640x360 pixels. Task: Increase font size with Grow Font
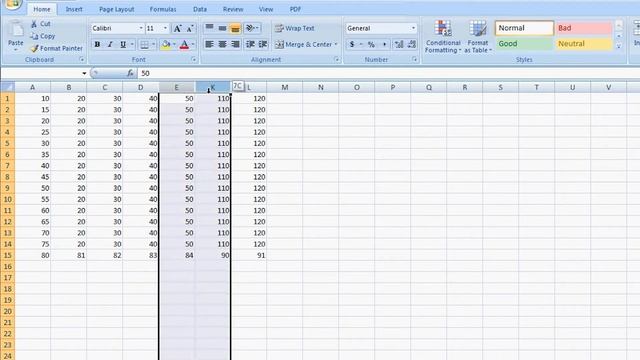tap(178, 28)
